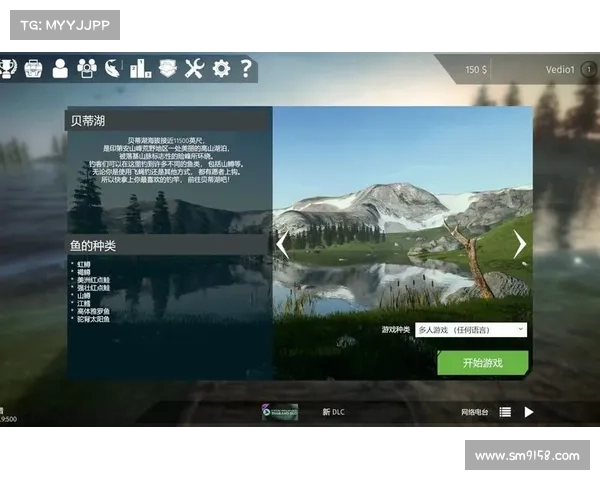Click the player level 1 badge
This screenshot has width=600, height=480.
click(589, 70)
